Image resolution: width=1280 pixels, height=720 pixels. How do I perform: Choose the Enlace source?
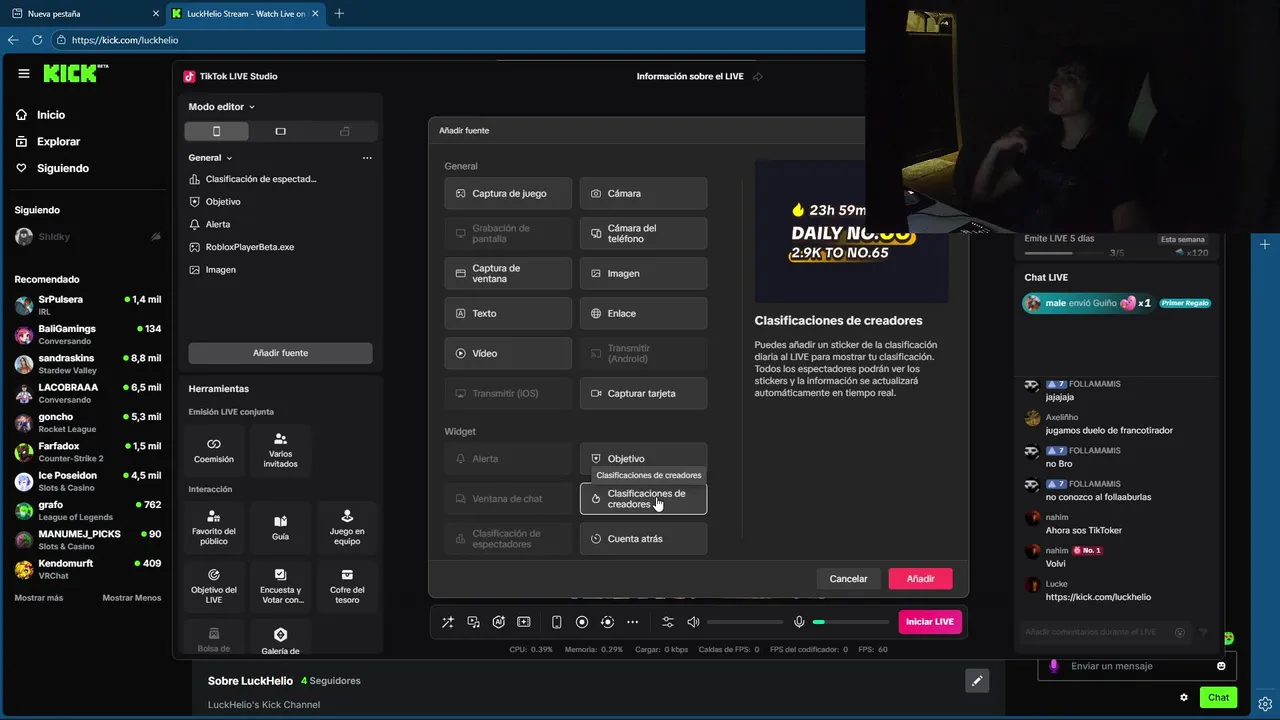[x=643, y=313]
